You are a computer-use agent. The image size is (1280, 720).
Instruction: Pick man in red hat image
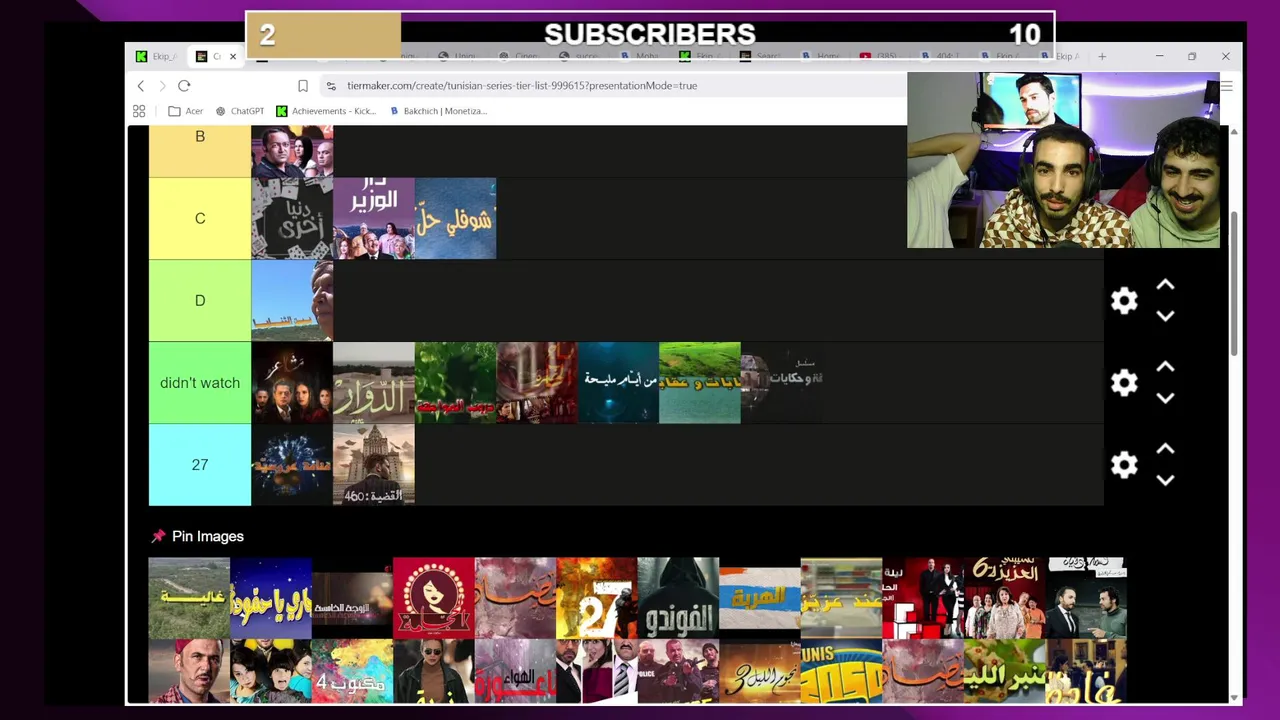(189, 672)
